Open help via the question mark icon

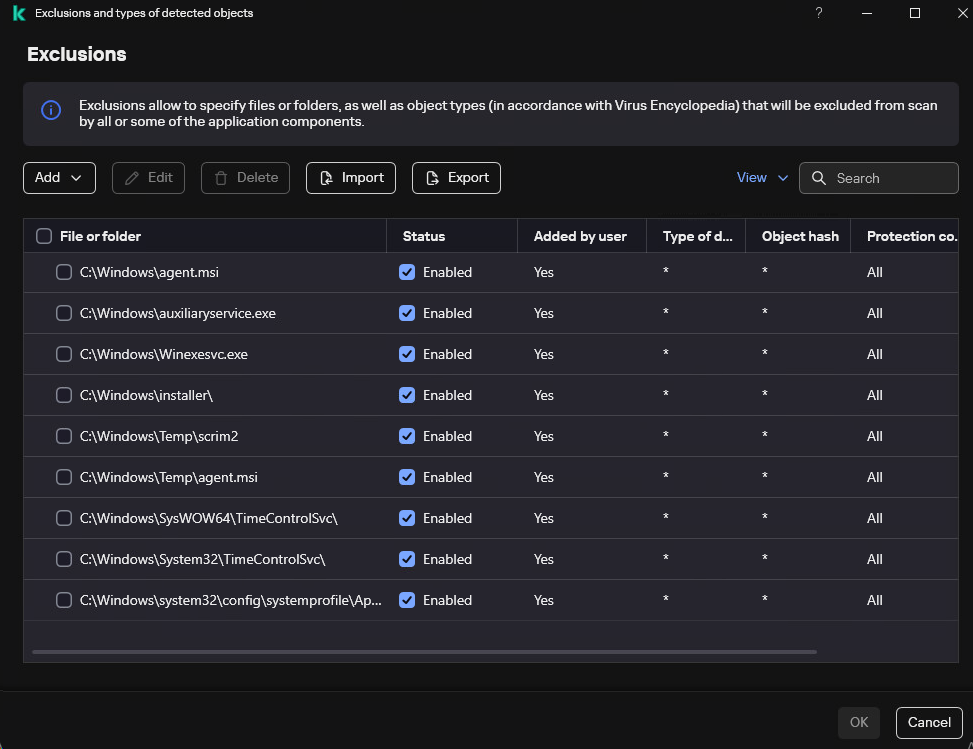tap(818, 13)
